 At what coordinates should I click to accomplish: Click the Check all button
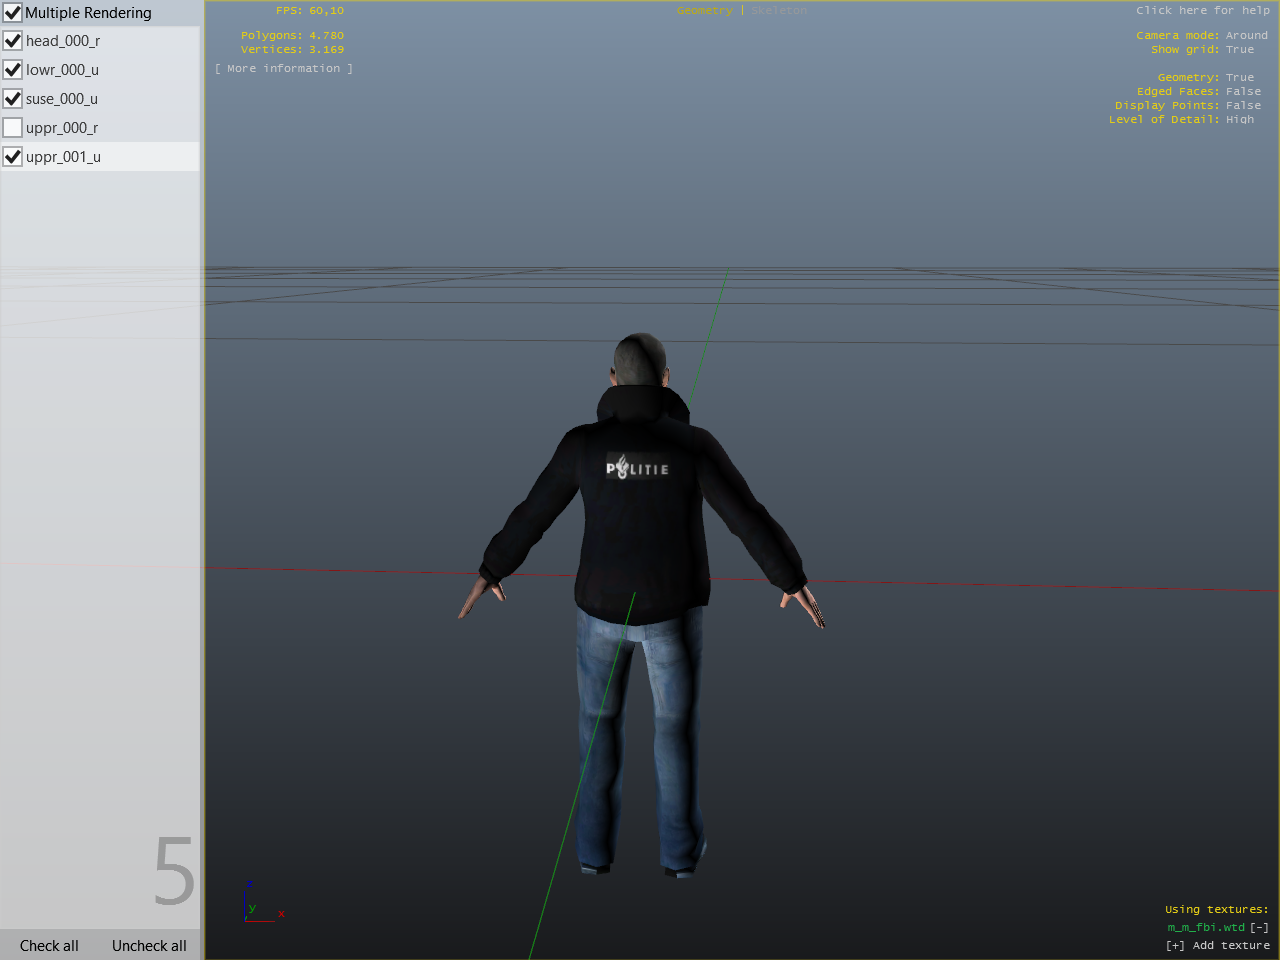49,946
